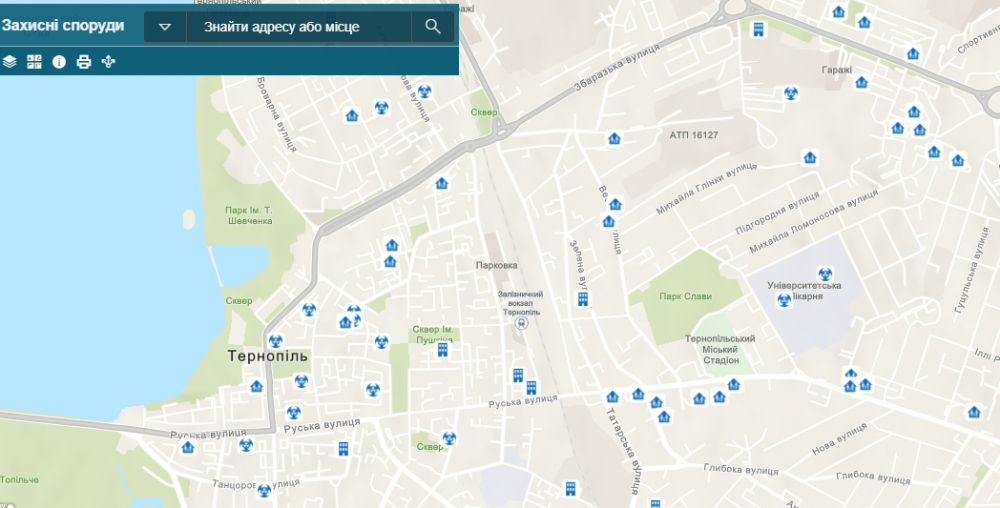Select the railway station icon at Залізничний вокзал
Screen dimensions: 1000x508
tap(520, 324)
